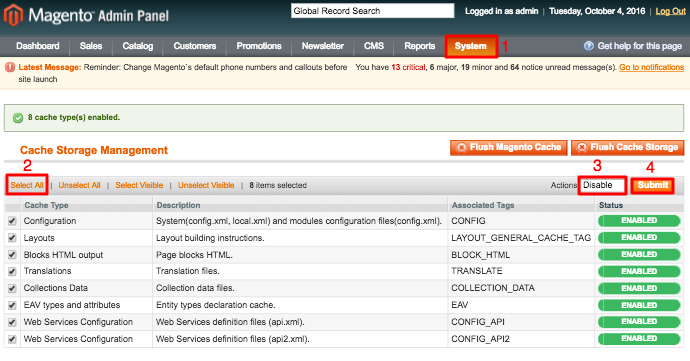This screenshot has width=690, height=361.
Task: Open the Catalog menu
Action: tap(138, 46)
